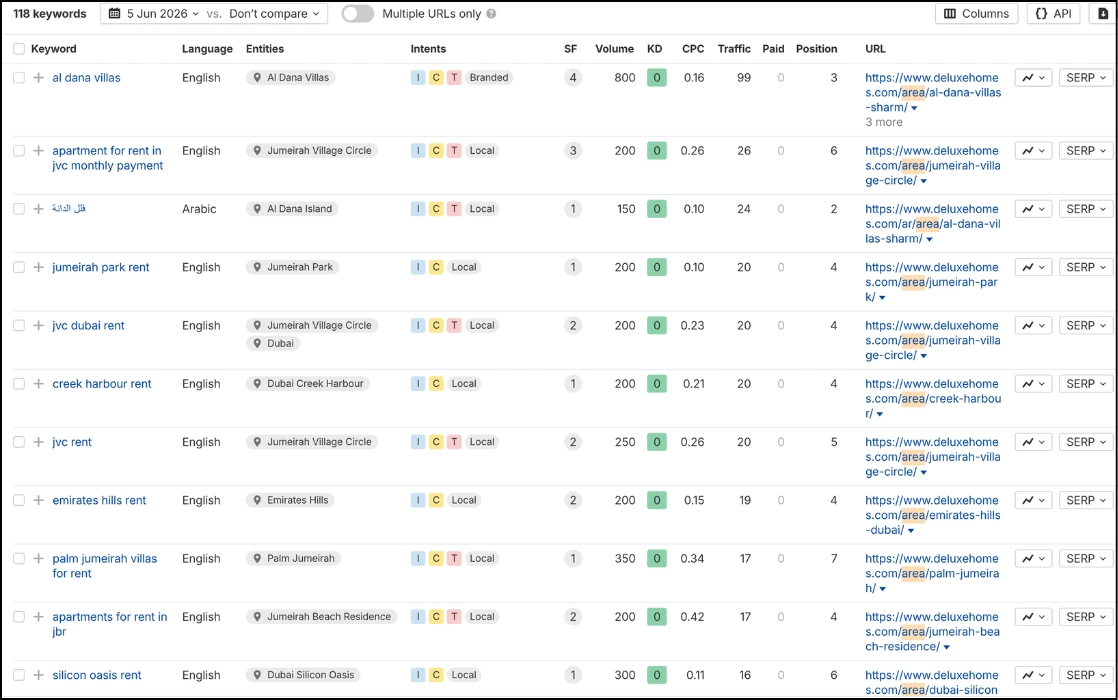Open position history chart for silicon oasis rent
The image size is (1118, 700).
(1033, 675)
